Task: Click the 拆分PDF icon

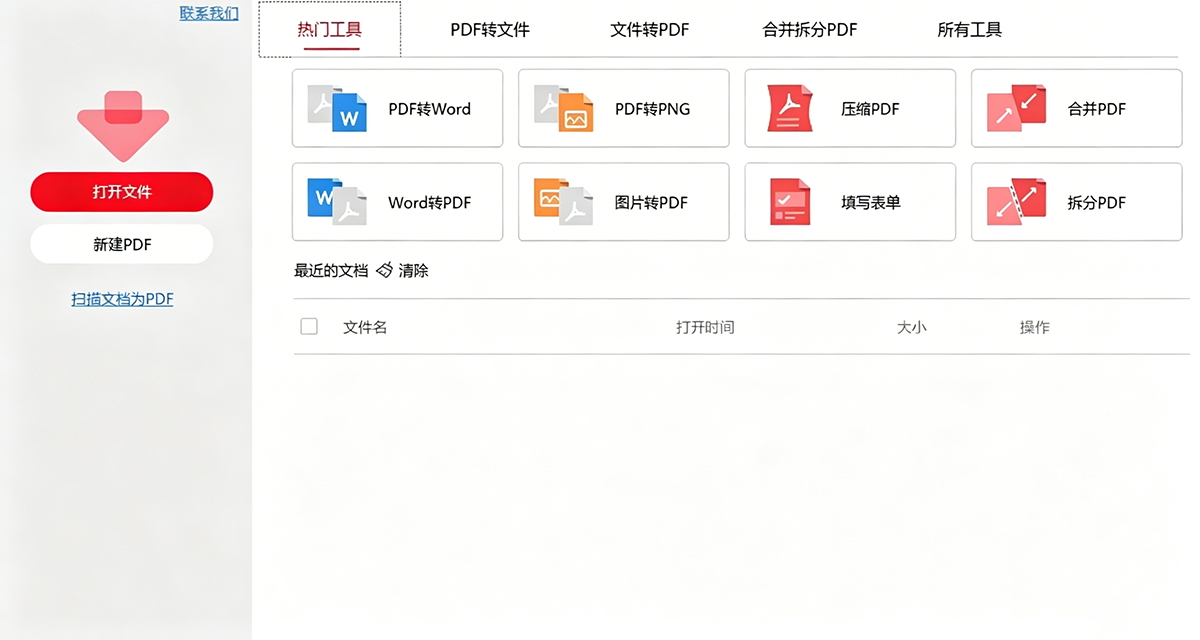Action: click(1016, 201)
